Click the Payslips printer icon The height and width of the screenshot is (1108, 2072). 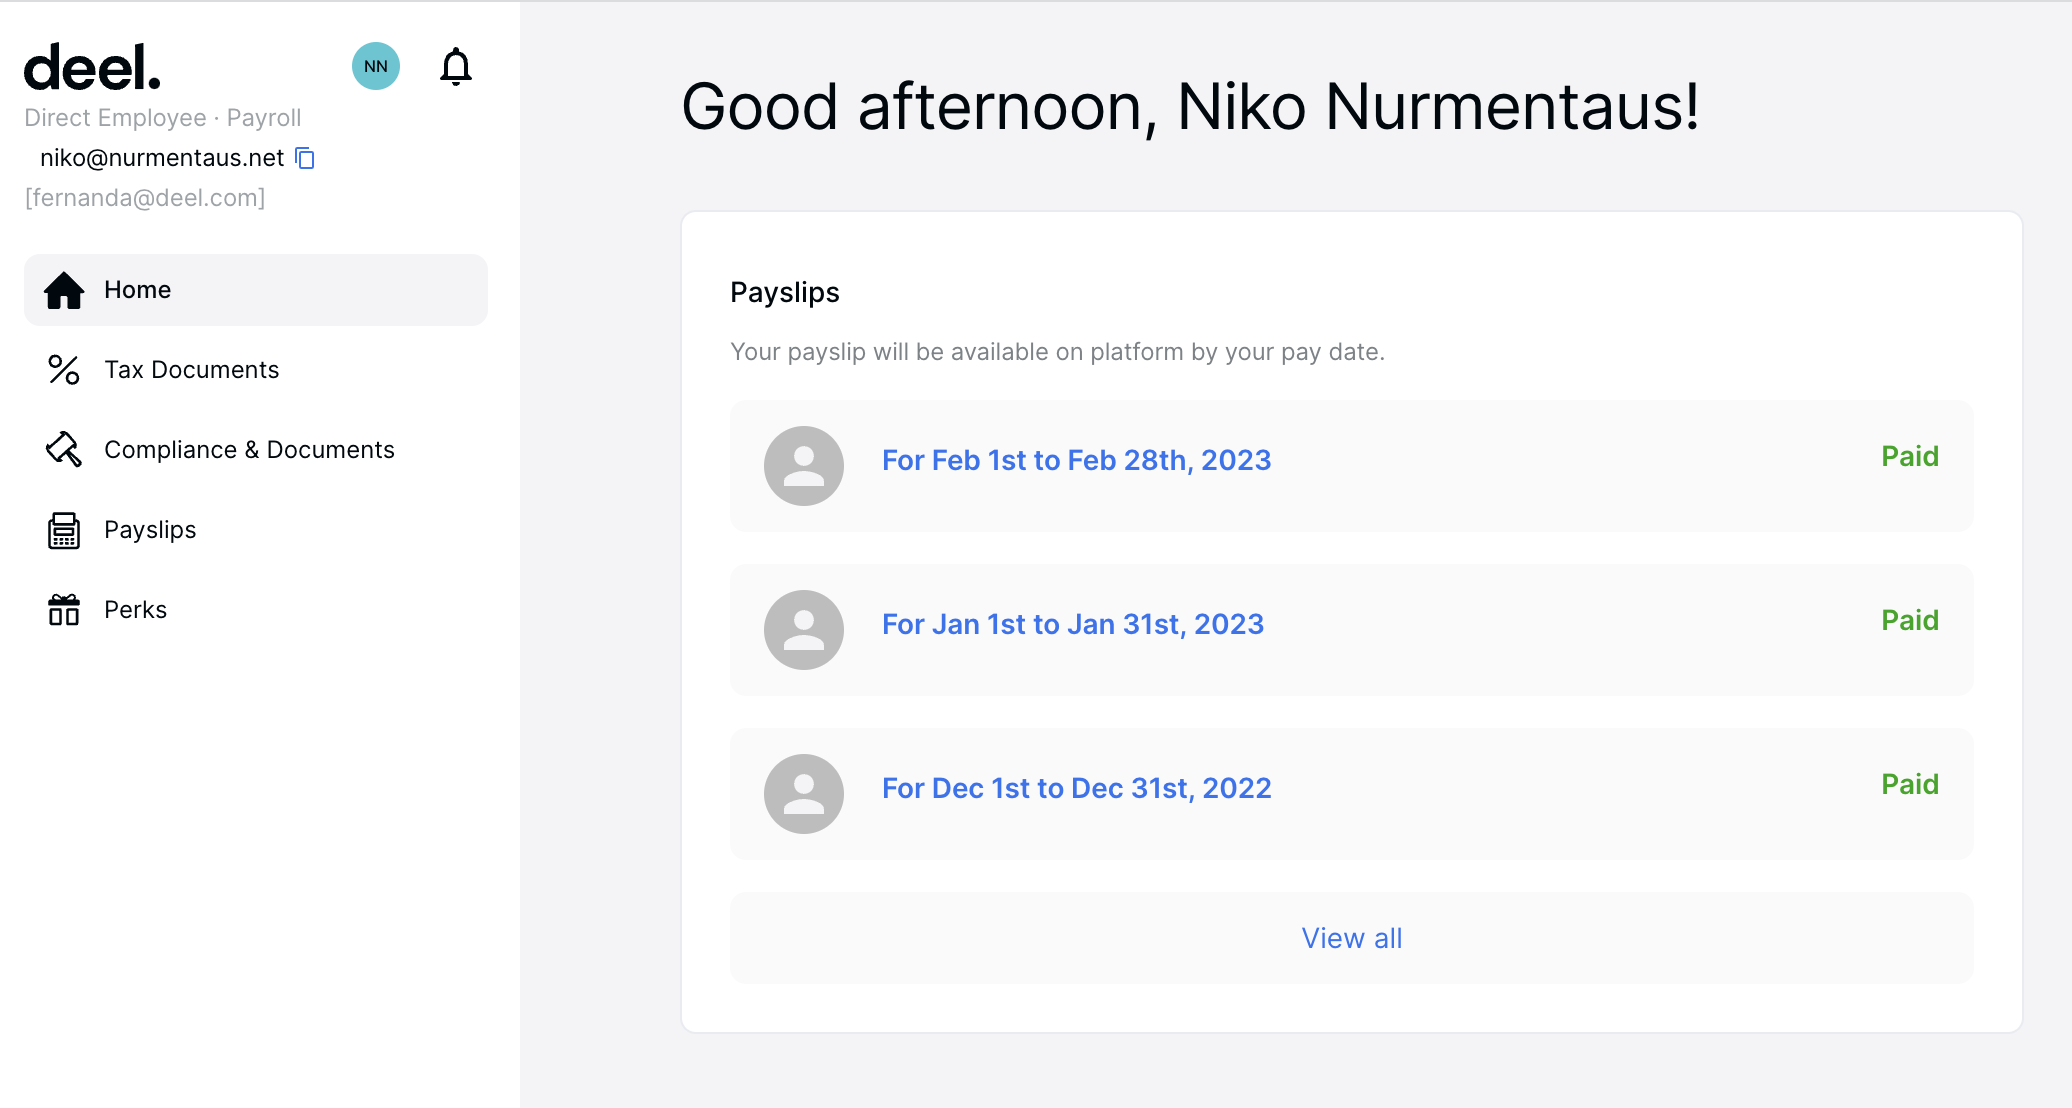click(64, 530)
